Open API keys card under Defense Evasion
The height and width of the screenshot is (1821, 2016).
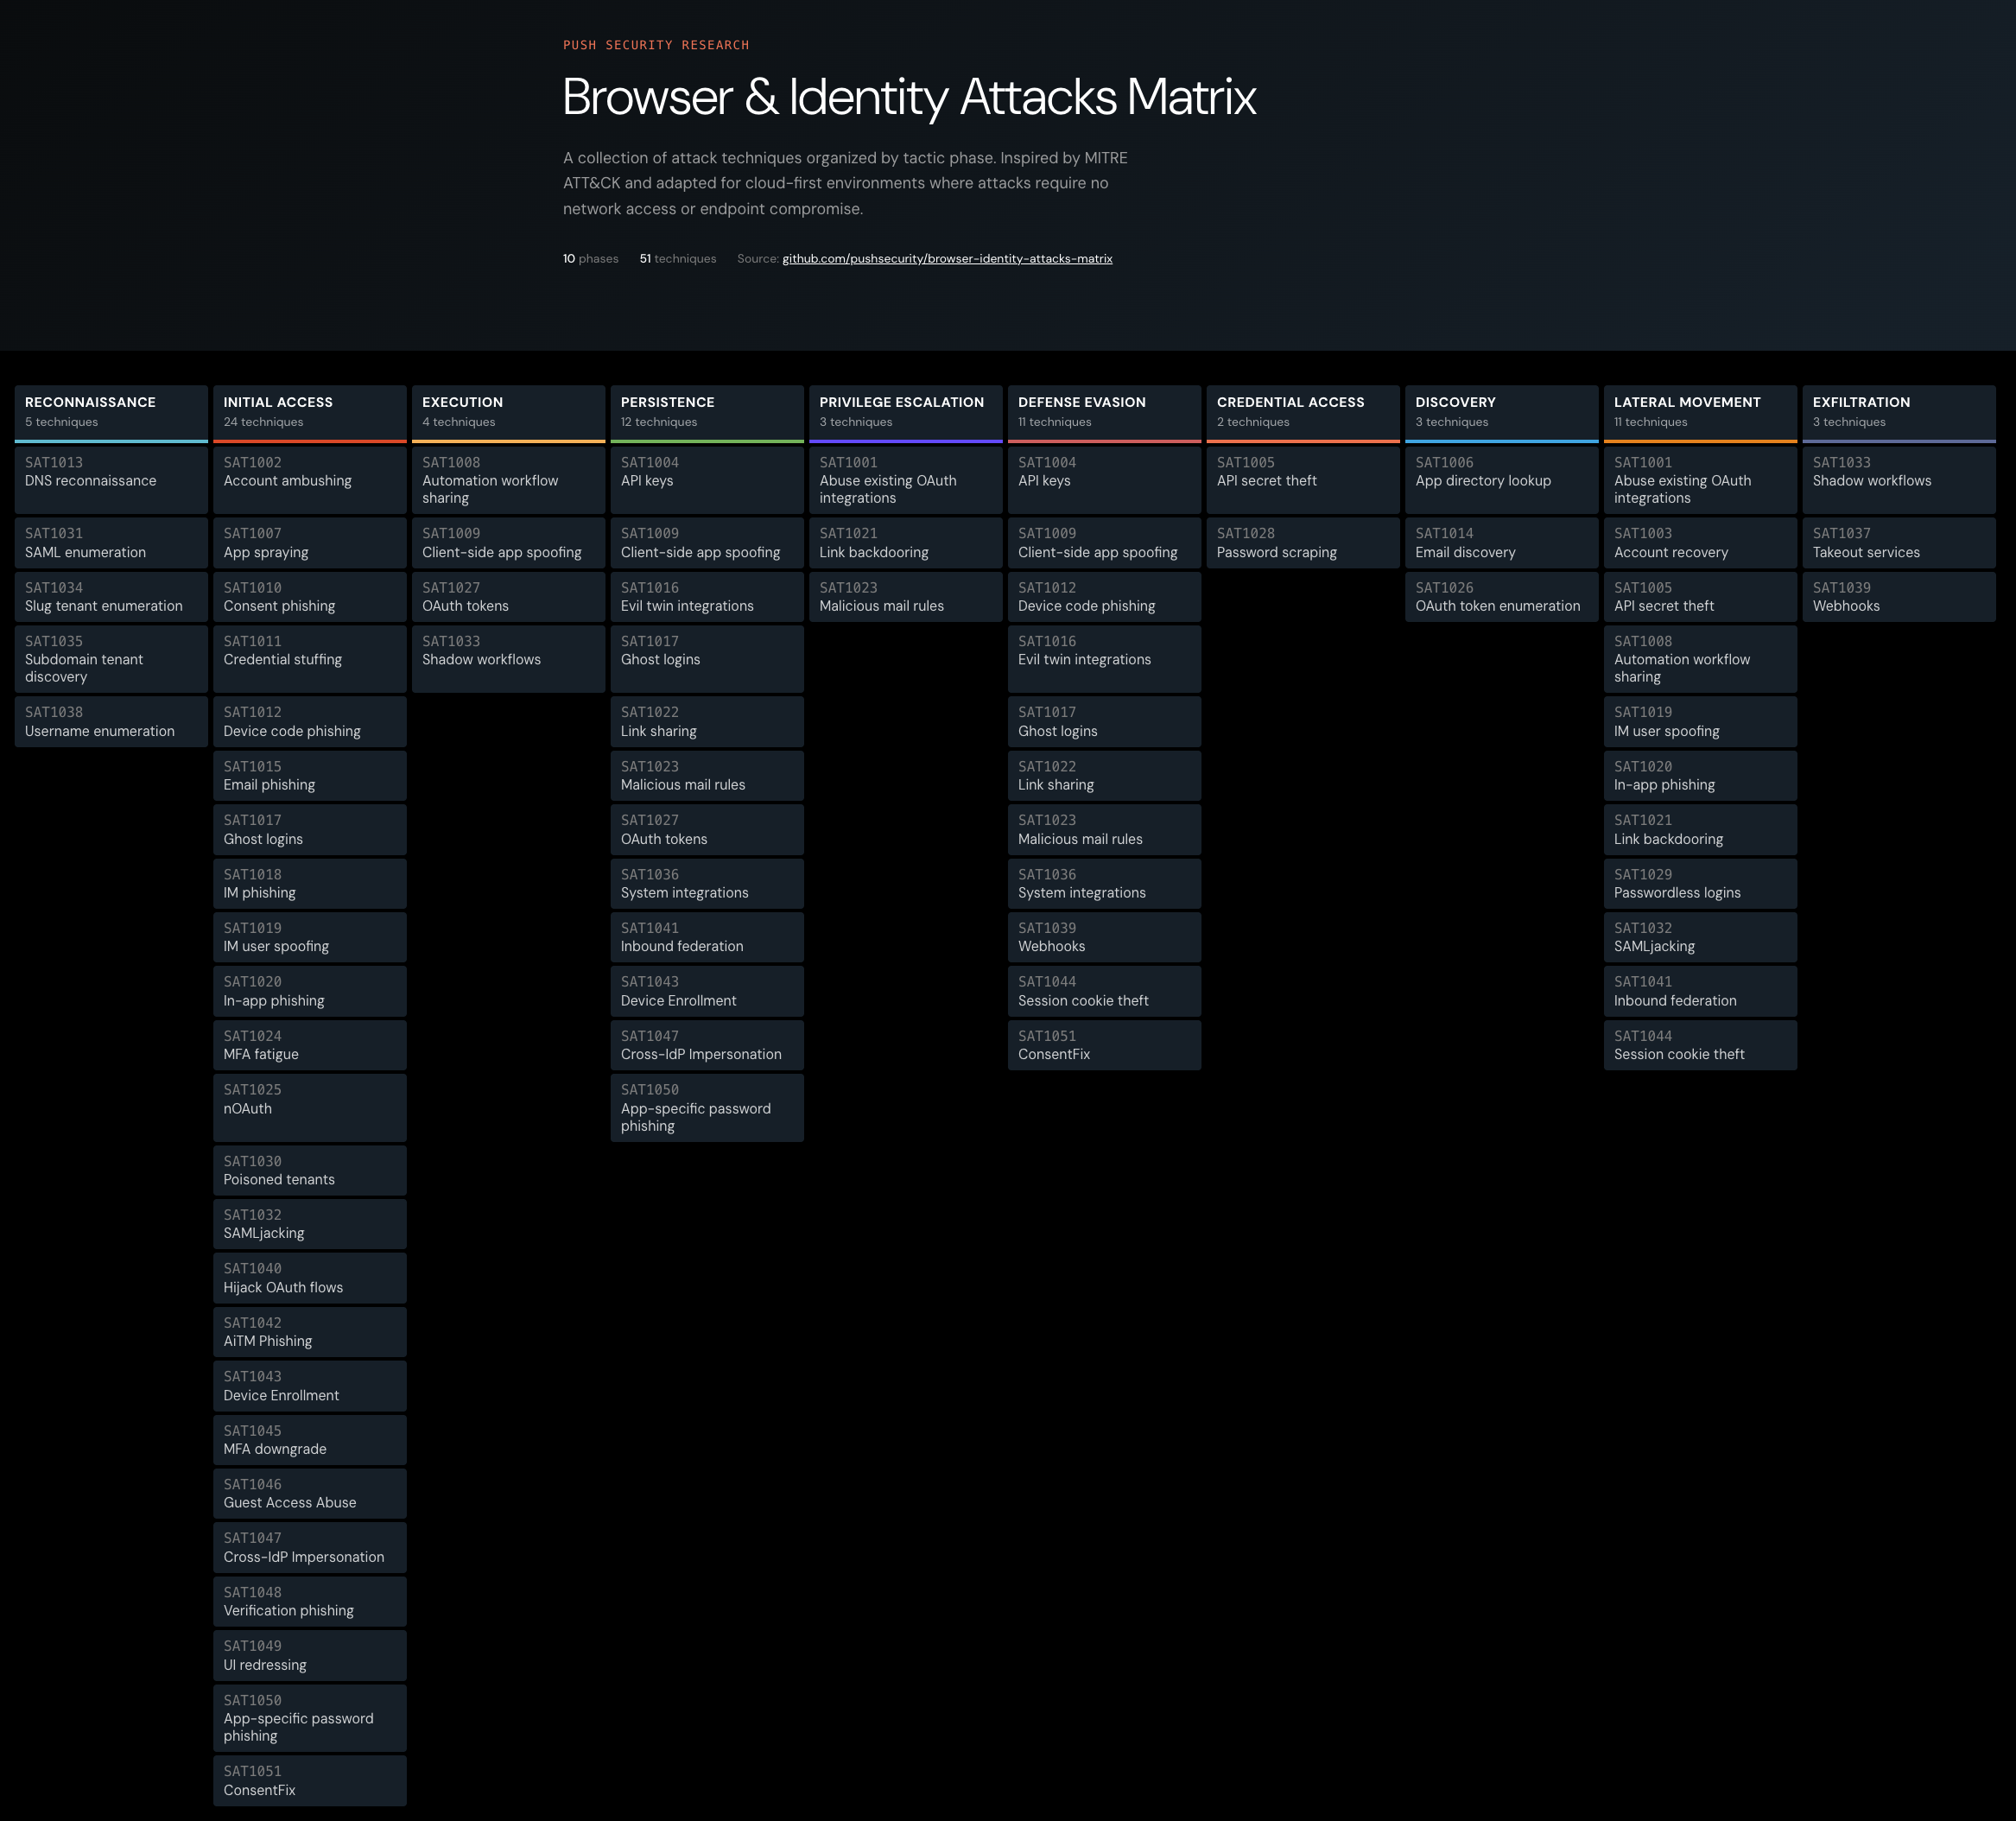(1105, 480)
